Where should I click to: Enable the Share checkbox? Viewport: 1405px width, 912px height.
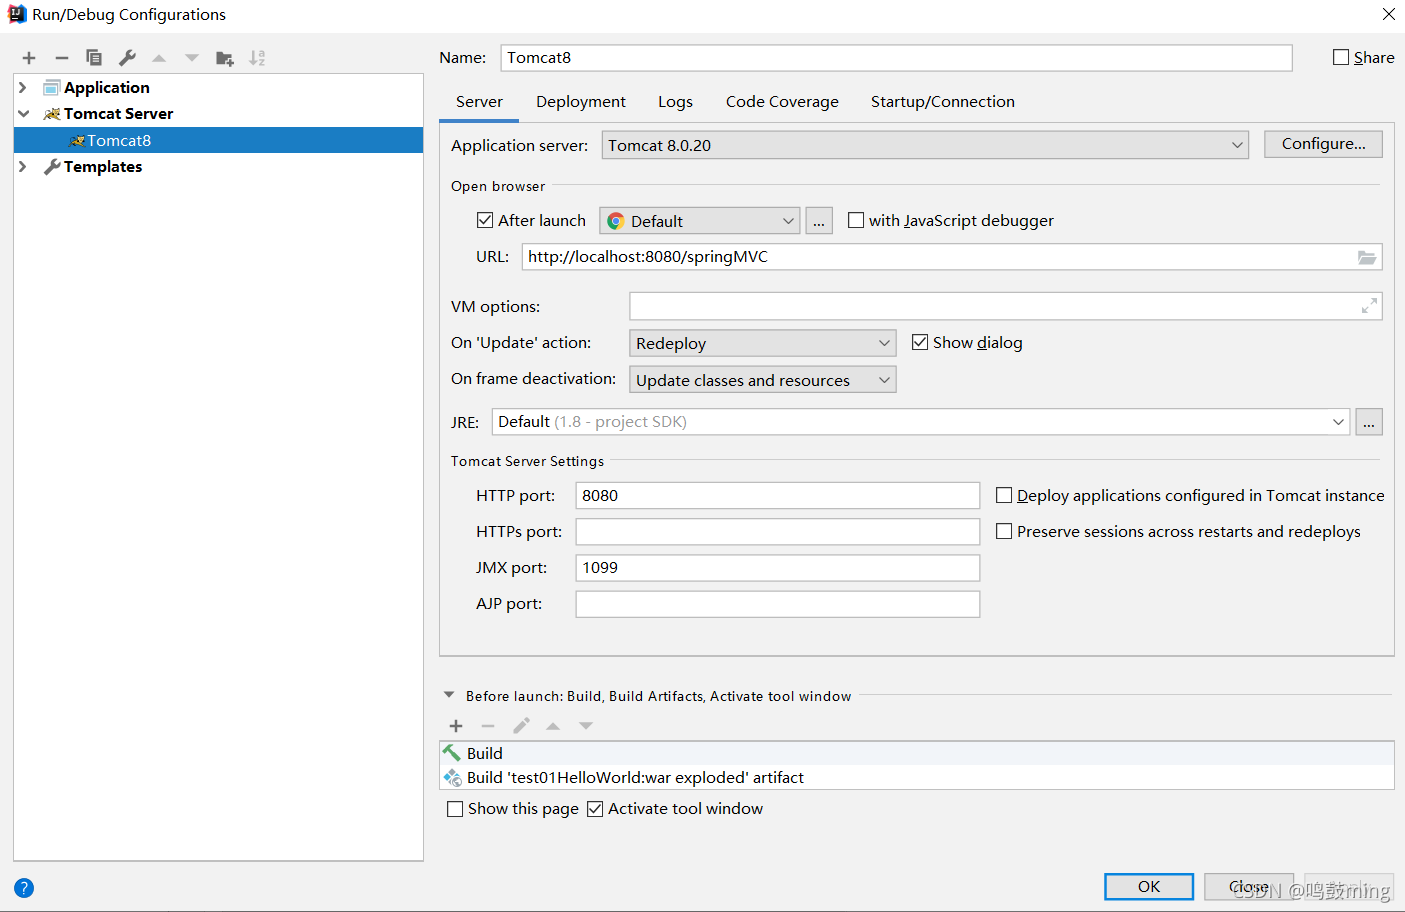[x=1341, y=57]
